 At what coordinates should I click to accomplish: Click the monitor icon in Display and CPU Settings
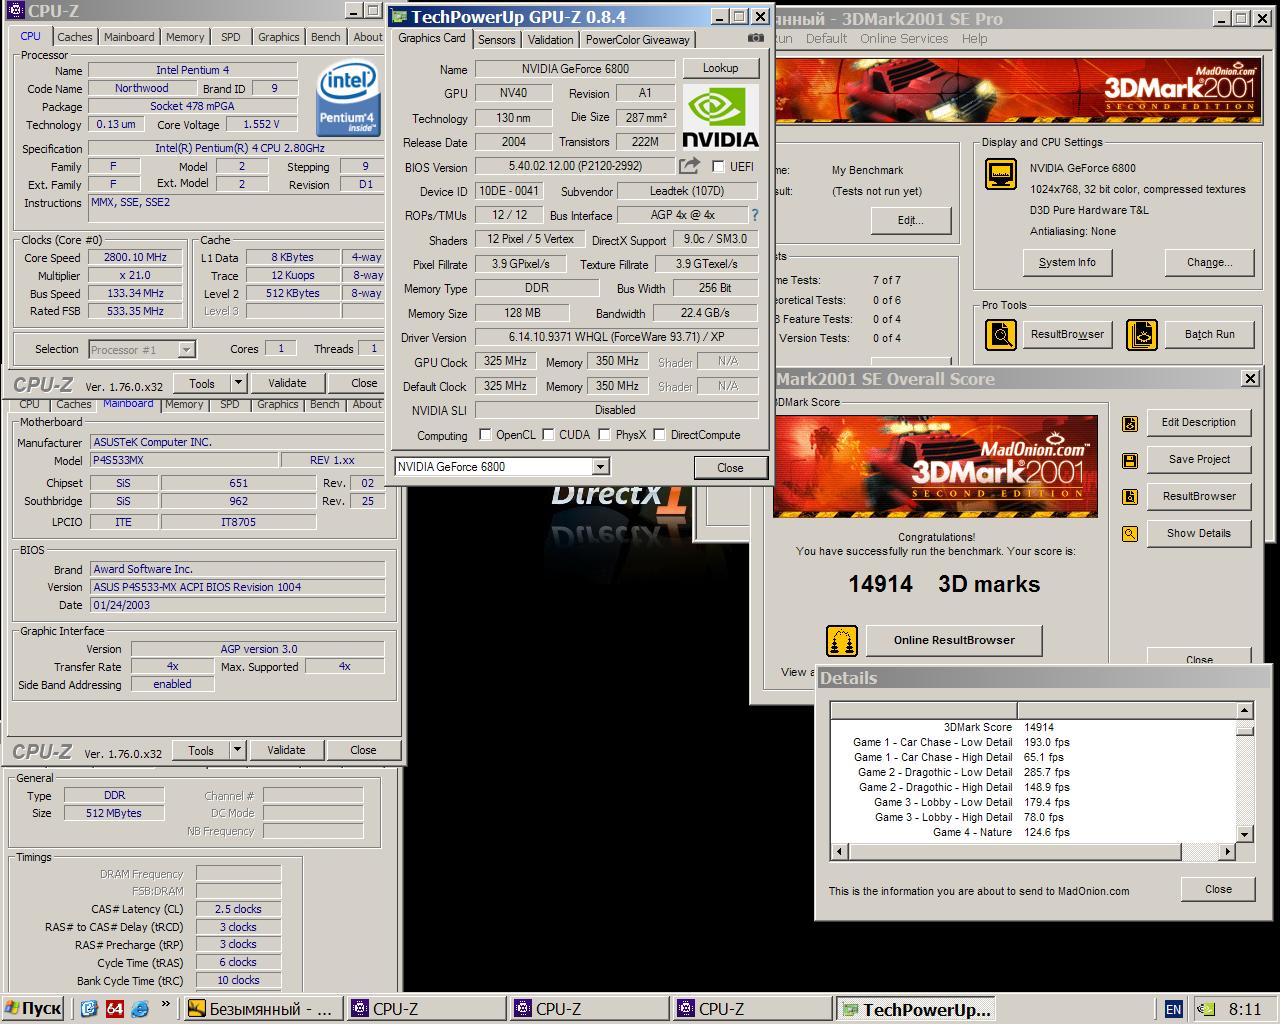pyautogui.click(x=1001, y=175)
